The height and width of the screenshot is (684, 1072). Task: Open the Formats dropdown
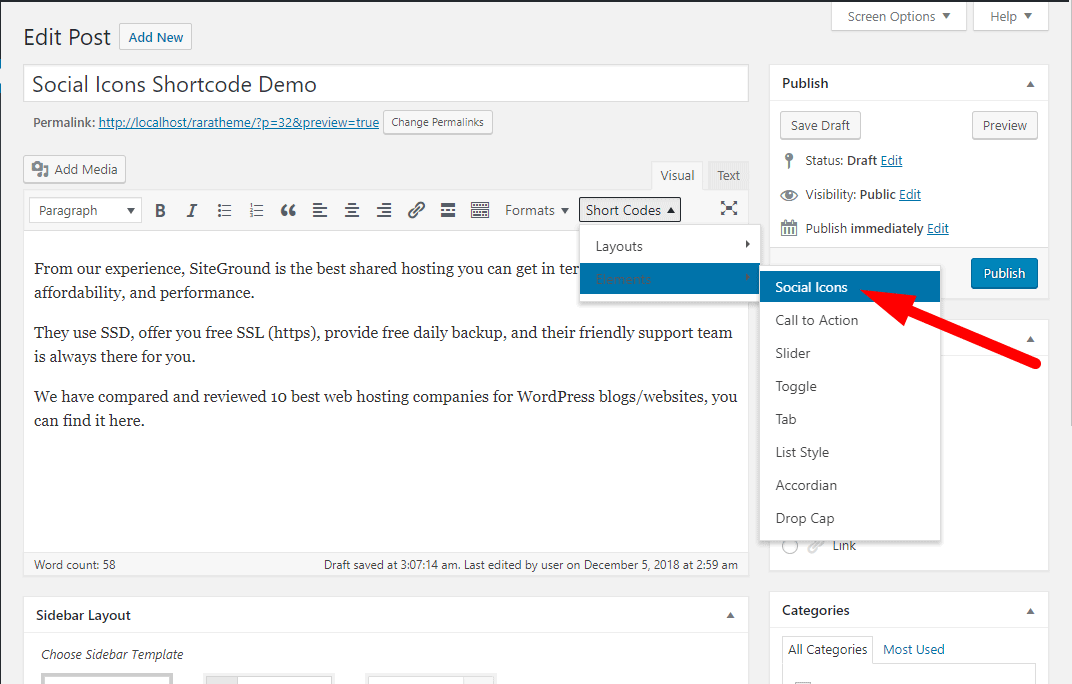537,211
